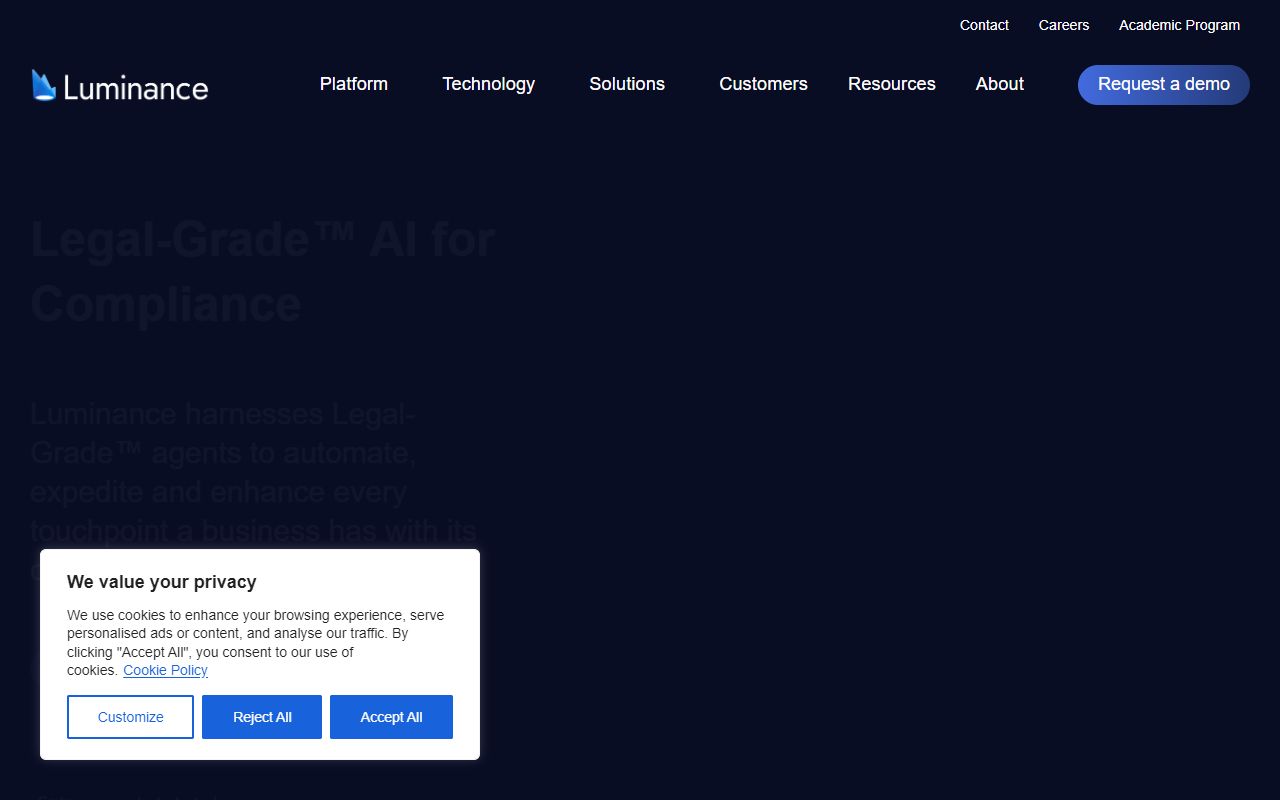Select the cookie consent dialog title
Viewport: 1280px width, 800px height.
click(x=161, y=582)
